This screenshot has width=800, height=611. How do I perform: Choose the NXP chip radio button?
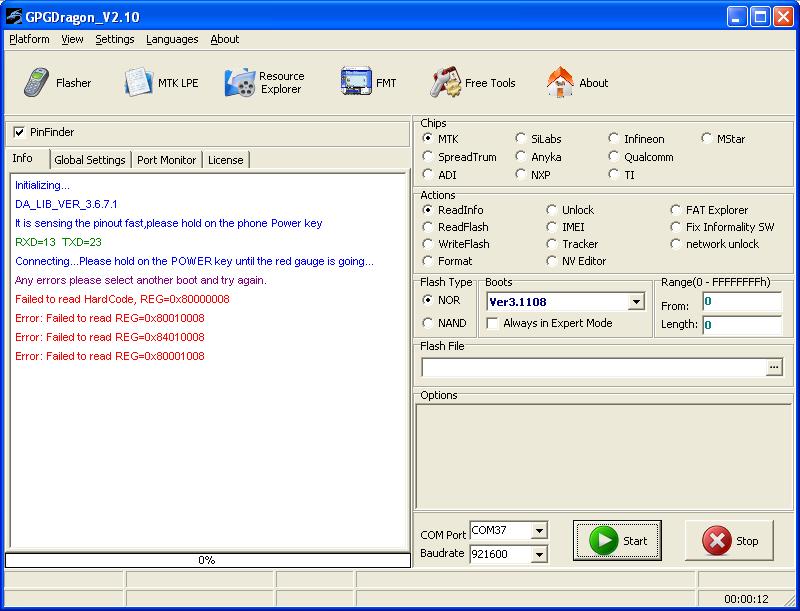click(x=520, y=174)
